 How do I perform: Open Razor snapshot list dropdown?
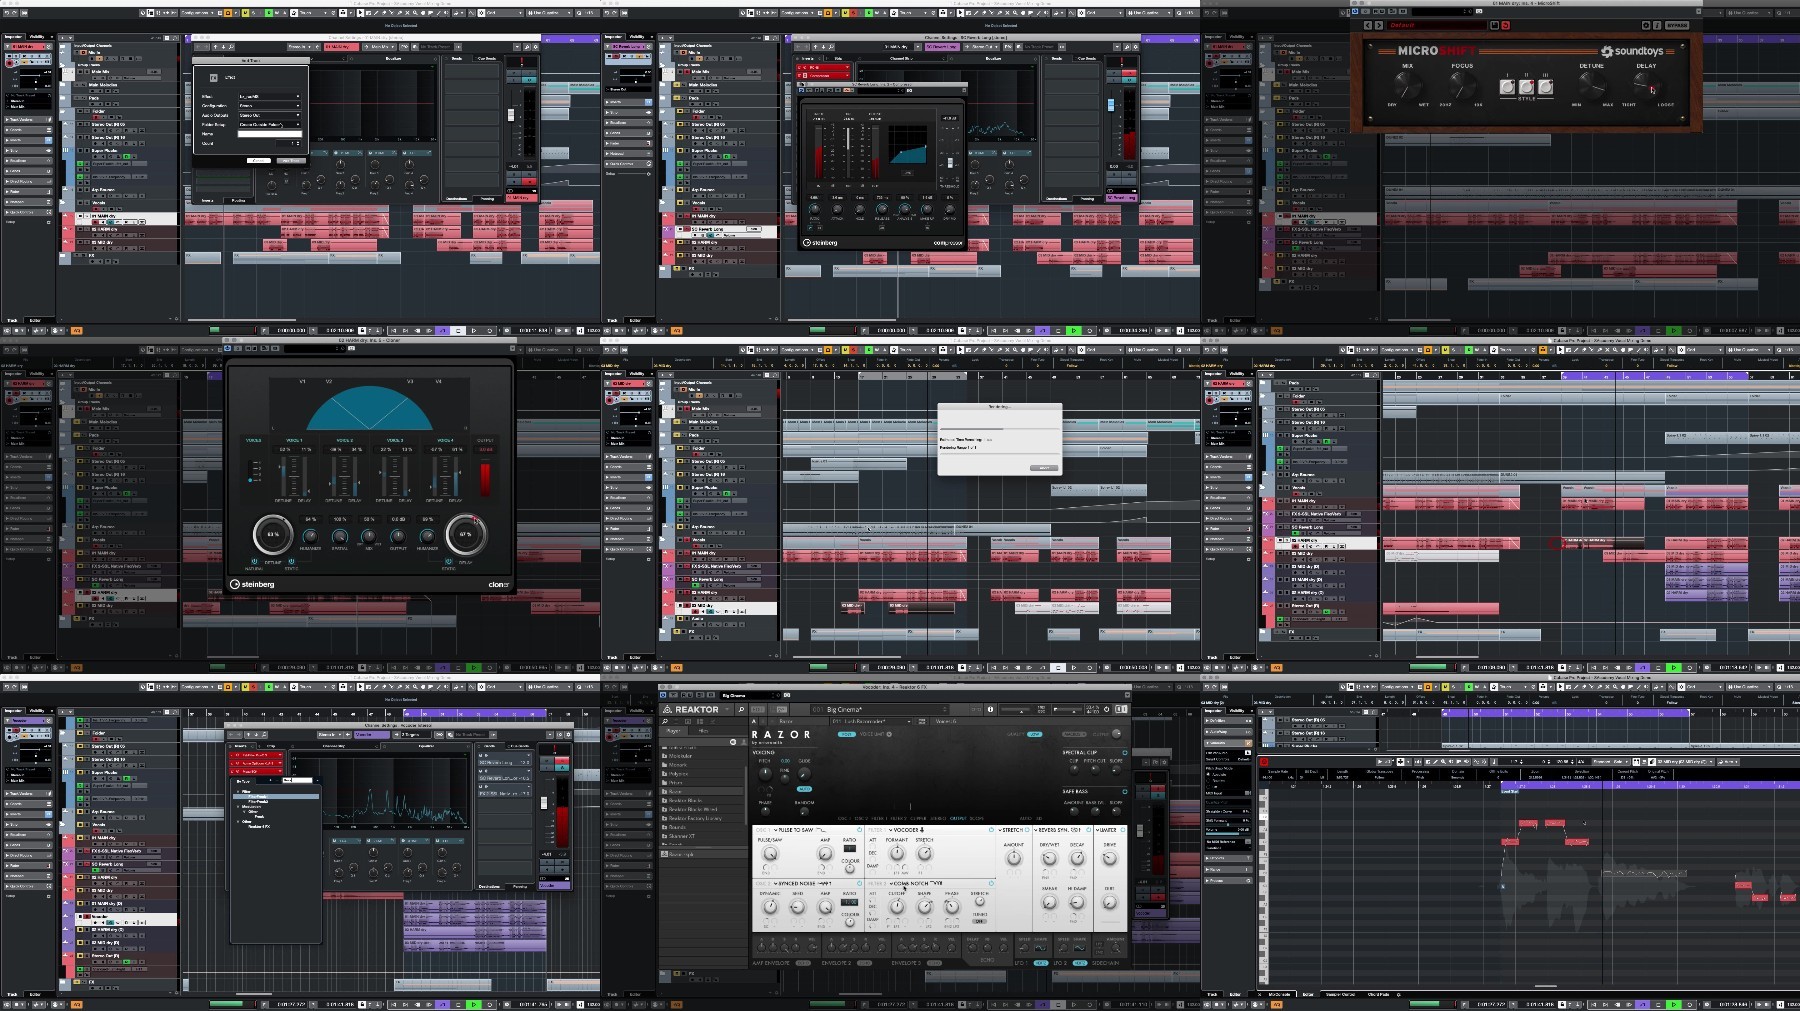point(872,721)
